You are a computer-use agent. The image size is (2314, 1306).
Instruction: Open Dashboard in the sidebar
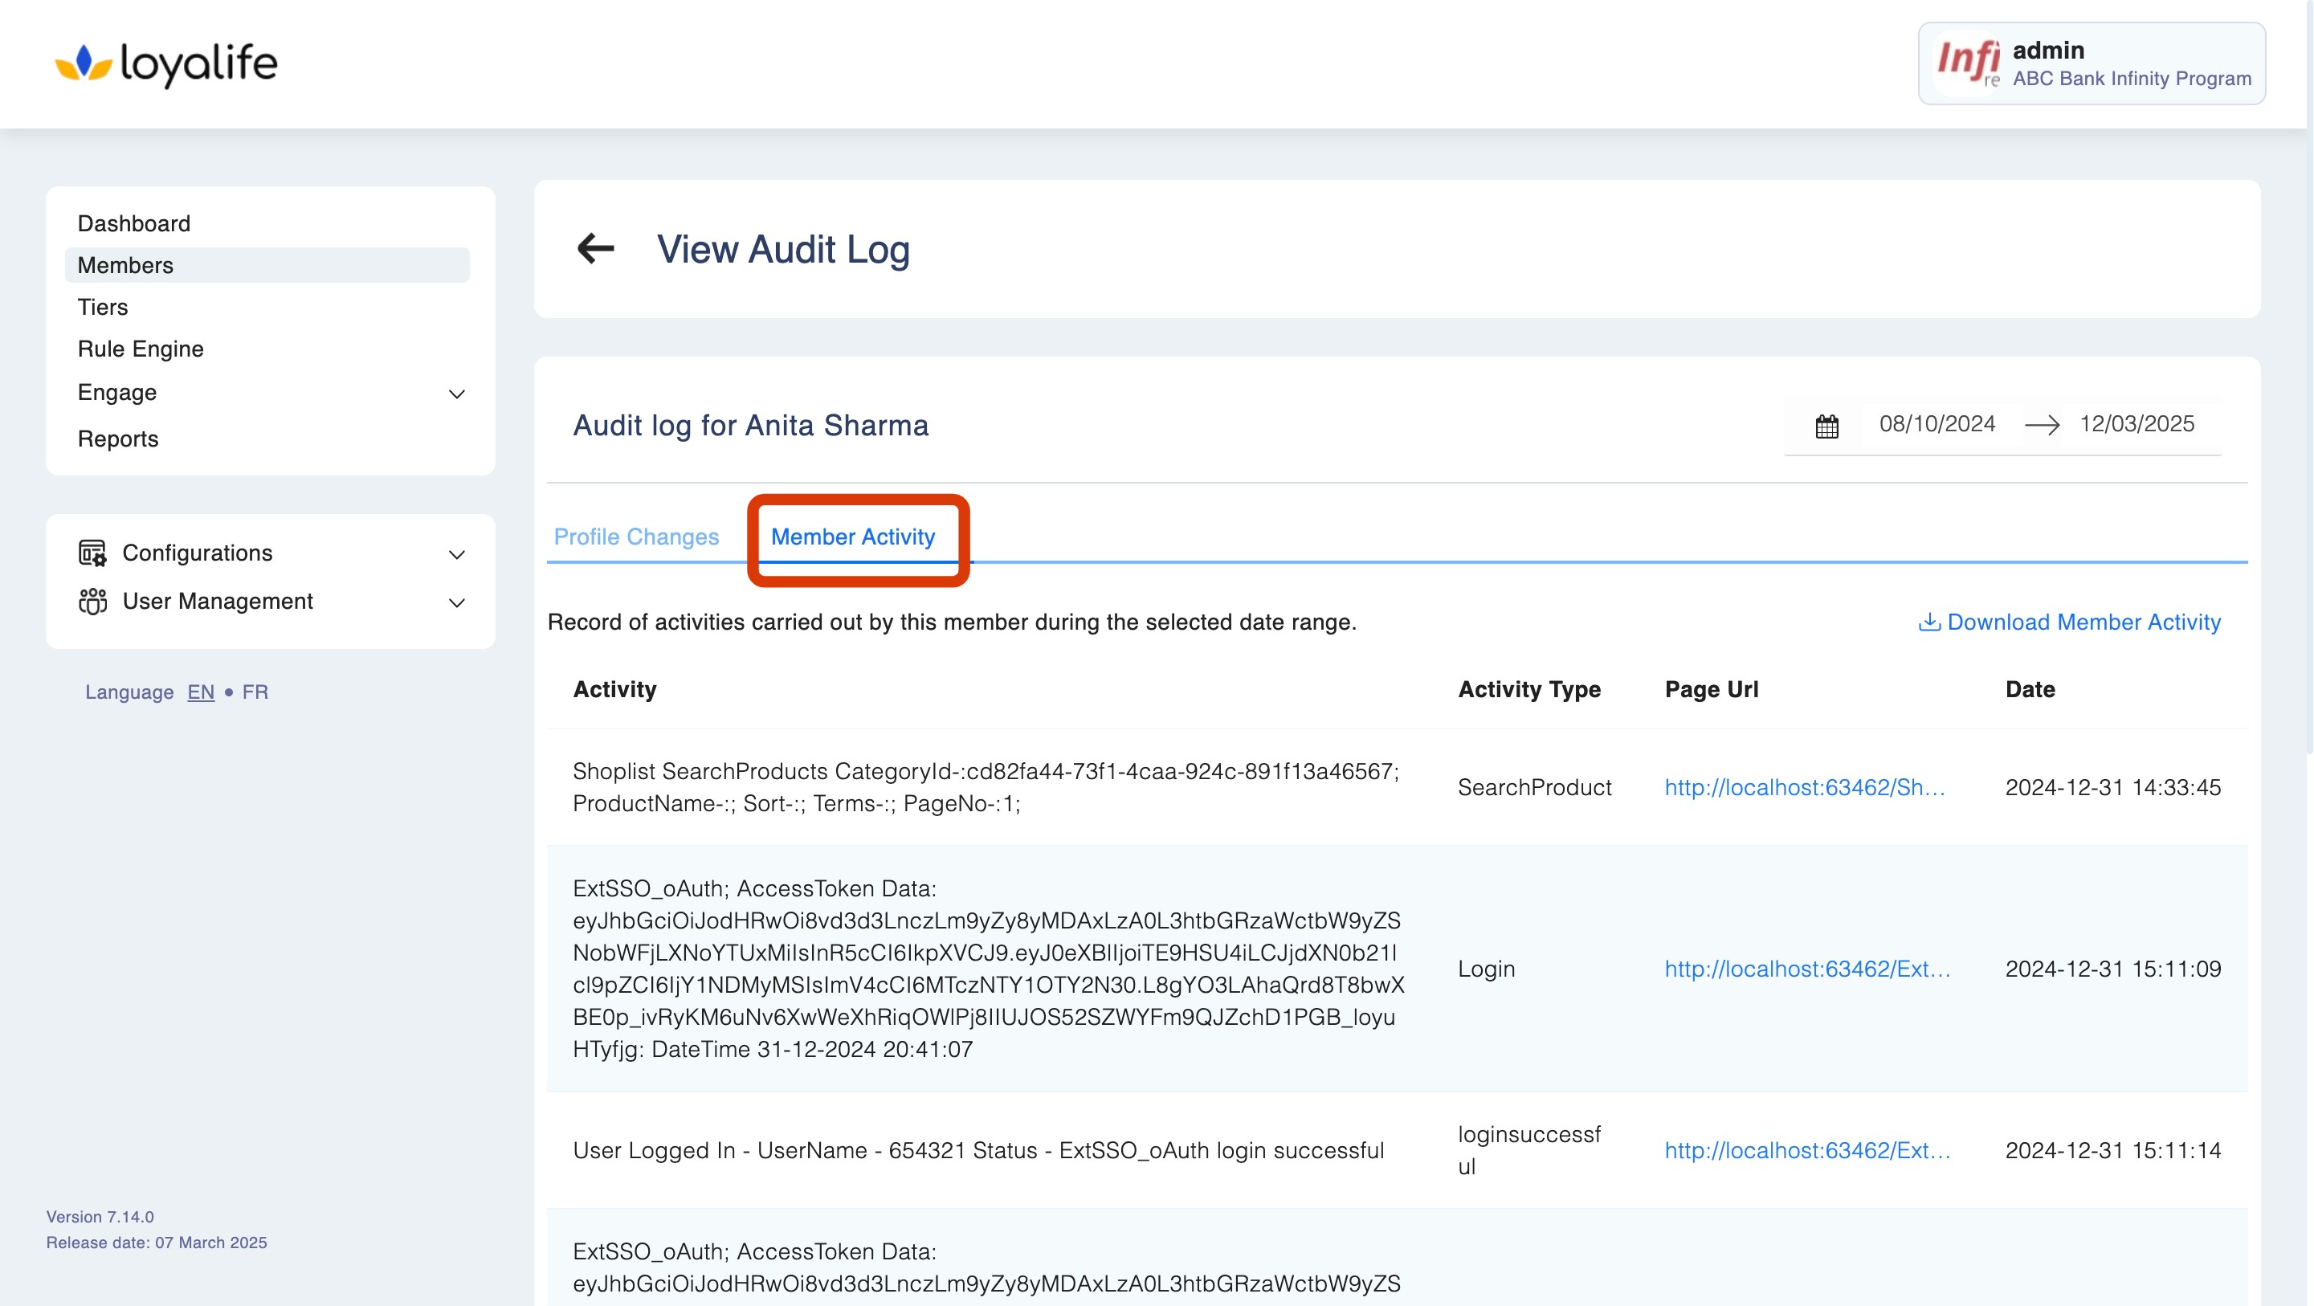click(x=134, y=223)
